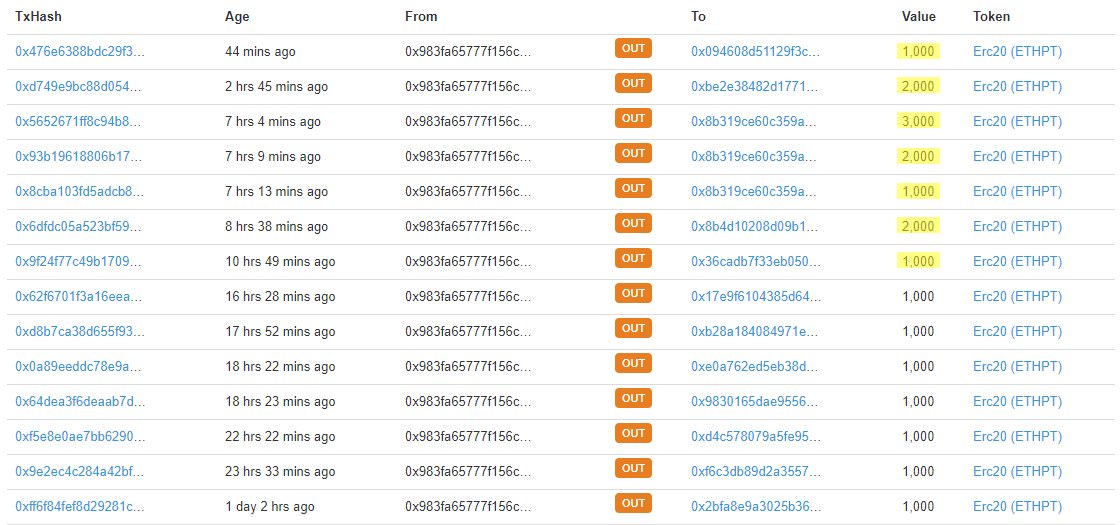Click OUT badge in 23 hrs 33 mins row
The width and height of the screenshot is (1120, 525).
pos(633,469)
